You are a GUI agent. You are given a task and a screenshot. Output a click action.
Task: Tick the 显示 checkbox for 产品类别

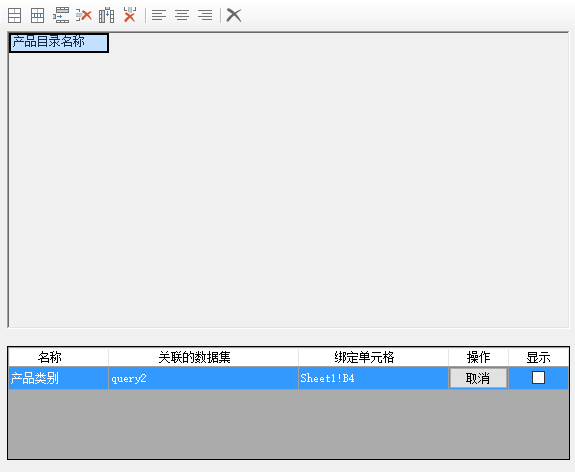[x=538, y=378]
